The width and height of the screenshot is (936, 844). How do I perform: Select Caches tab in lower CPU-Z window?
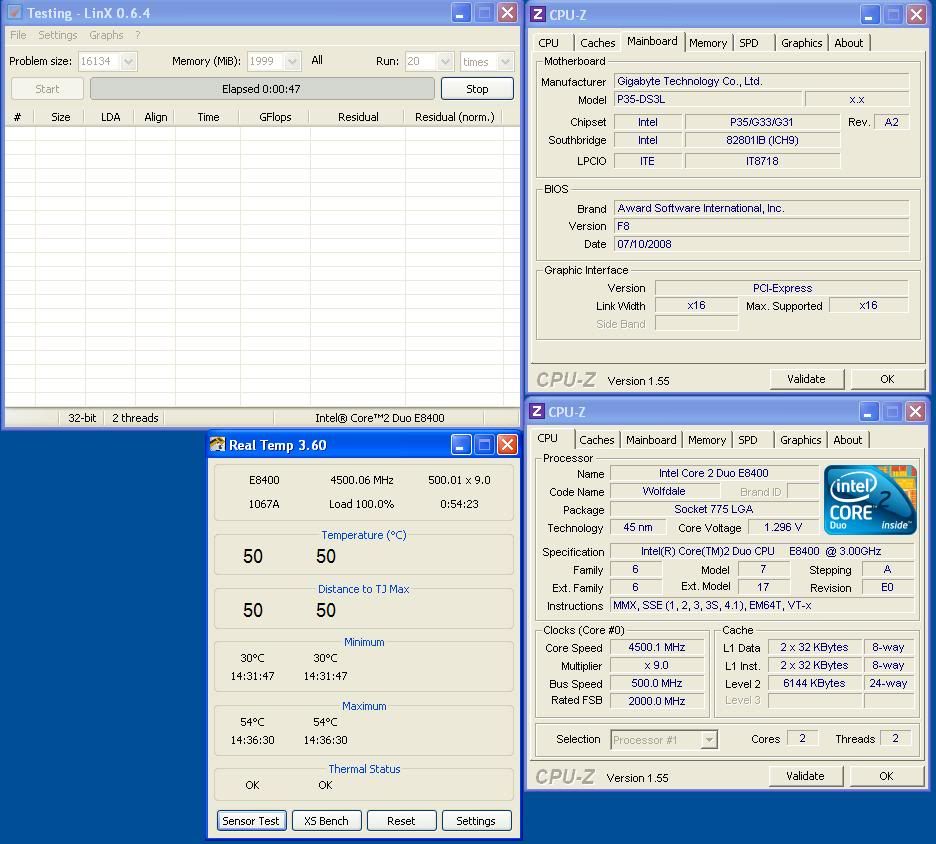point(597,440)
